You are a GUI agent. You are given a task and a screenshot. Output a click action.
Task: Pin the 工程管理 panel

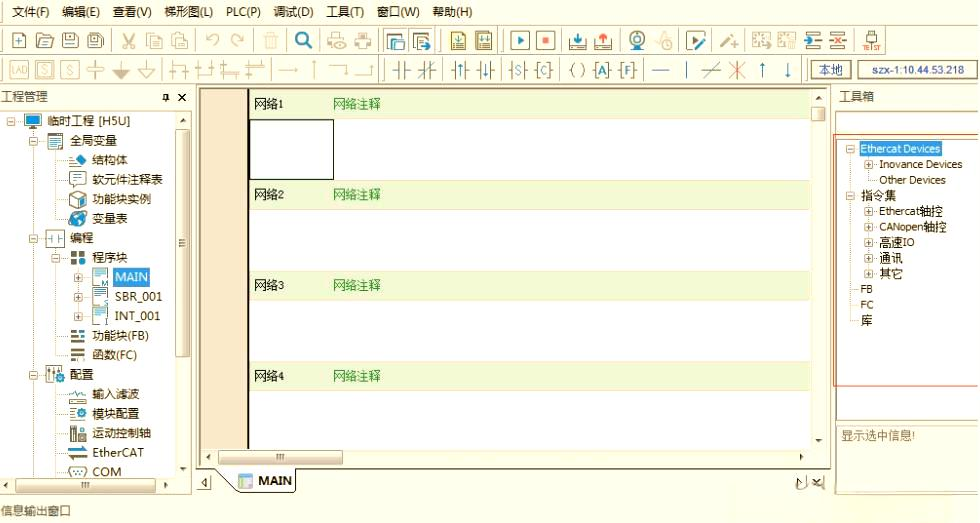166,97
